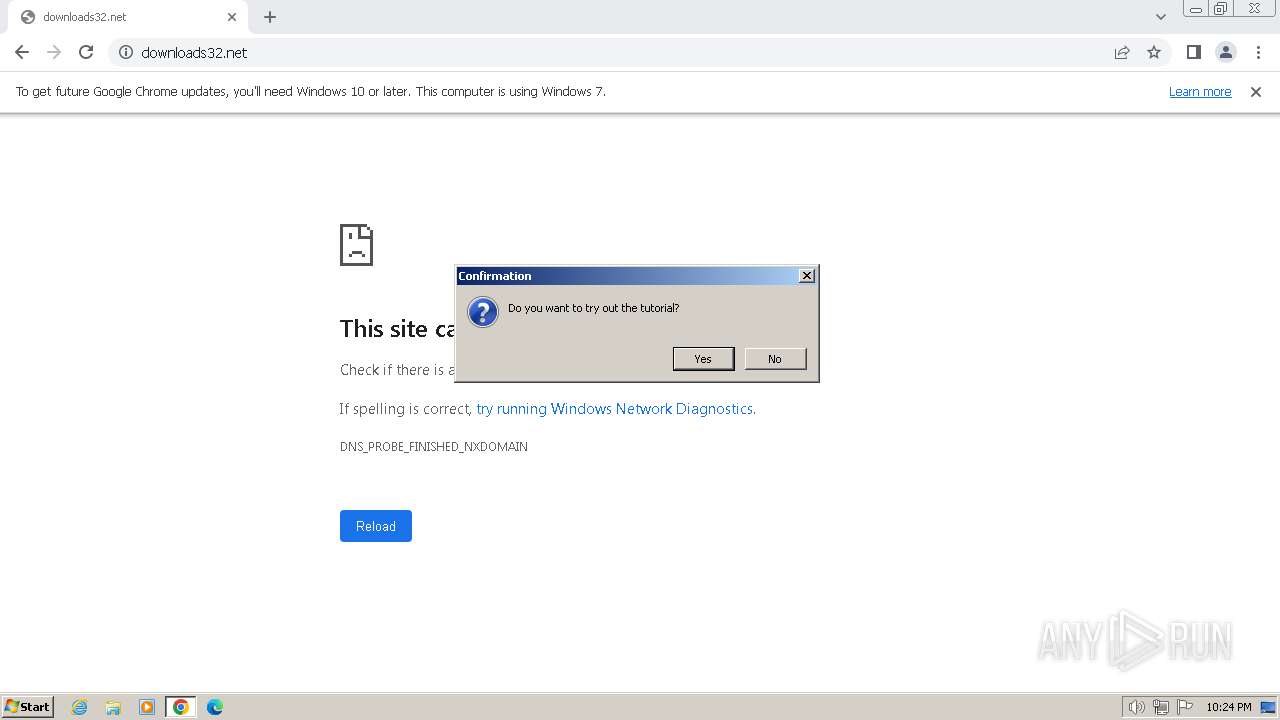1280x720 pixels.
Task: Click the DNS_PROBE_FINISHED_NXDOMAIN error text
Action: [x=434, y=447]
